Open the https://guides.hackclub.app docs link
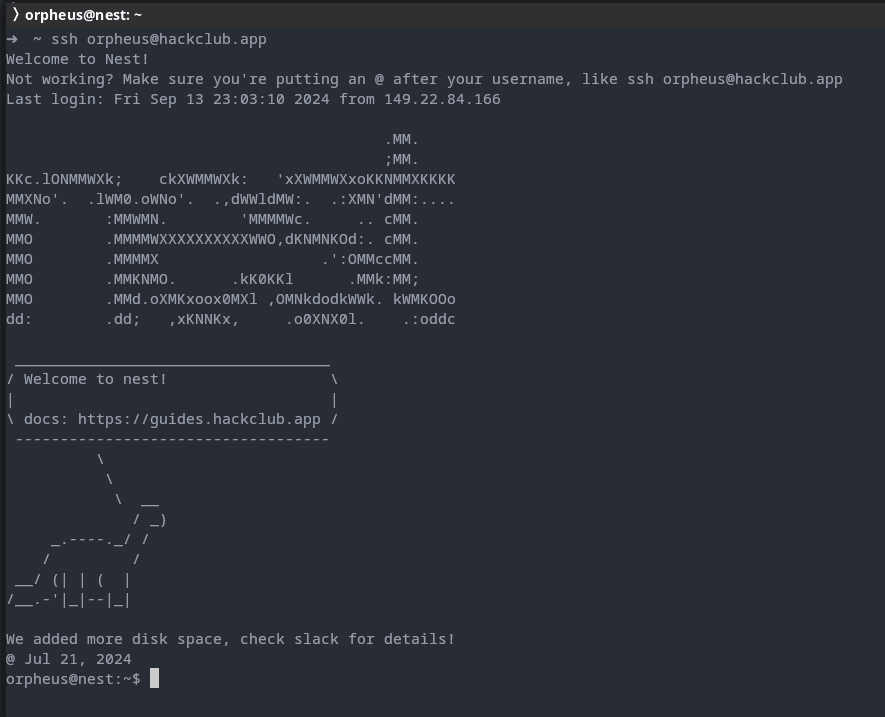This screenshot has width=885, height=717. 199,419
